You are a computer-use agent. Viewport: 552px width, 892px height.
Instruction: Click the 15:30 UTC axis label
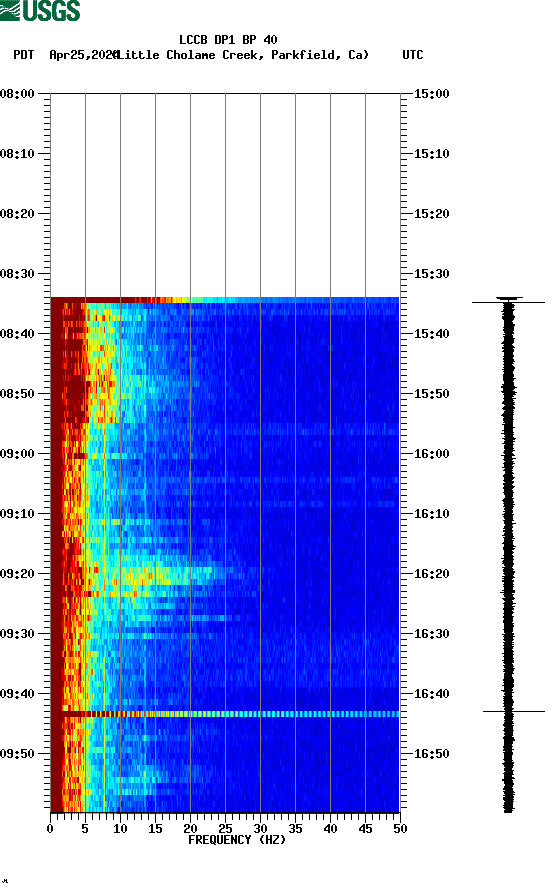[x=431, y=274]
